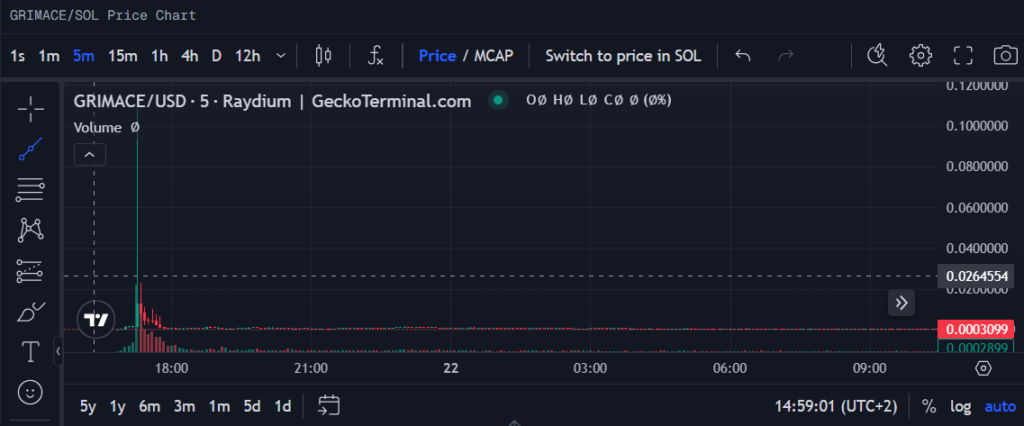Viewport: 1024px width, 426px height.
Task: Take a chart snapshot with camera
Action: click(x=1003, y=55)
